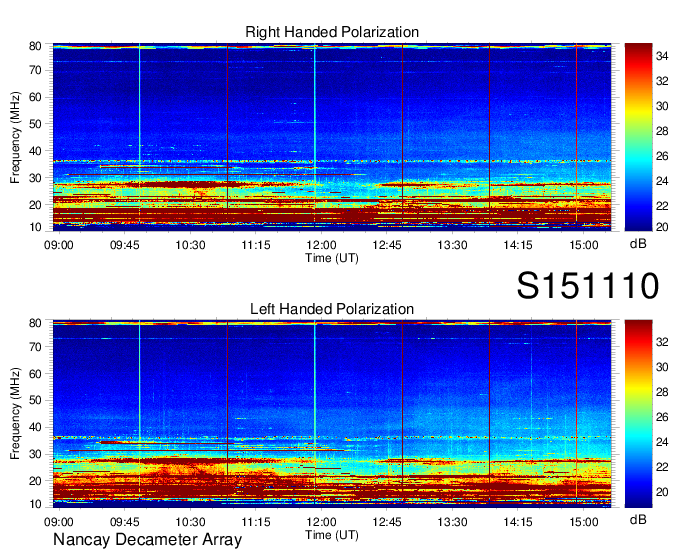Click time tick 12:45 under Left Handed plot
Screen dimensions: 680x552
pyautogui.click(x=387, y=522)
